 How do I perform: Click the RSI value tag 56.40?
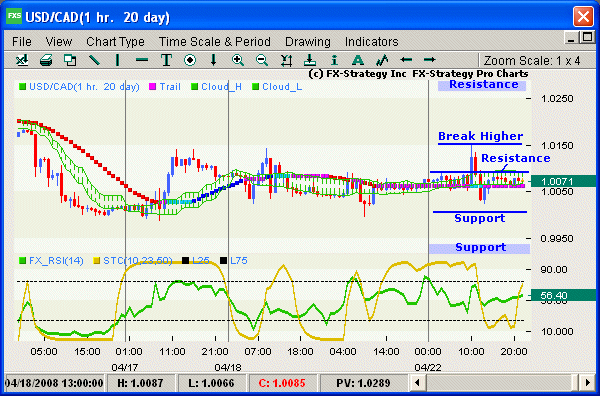coord(562,295)
